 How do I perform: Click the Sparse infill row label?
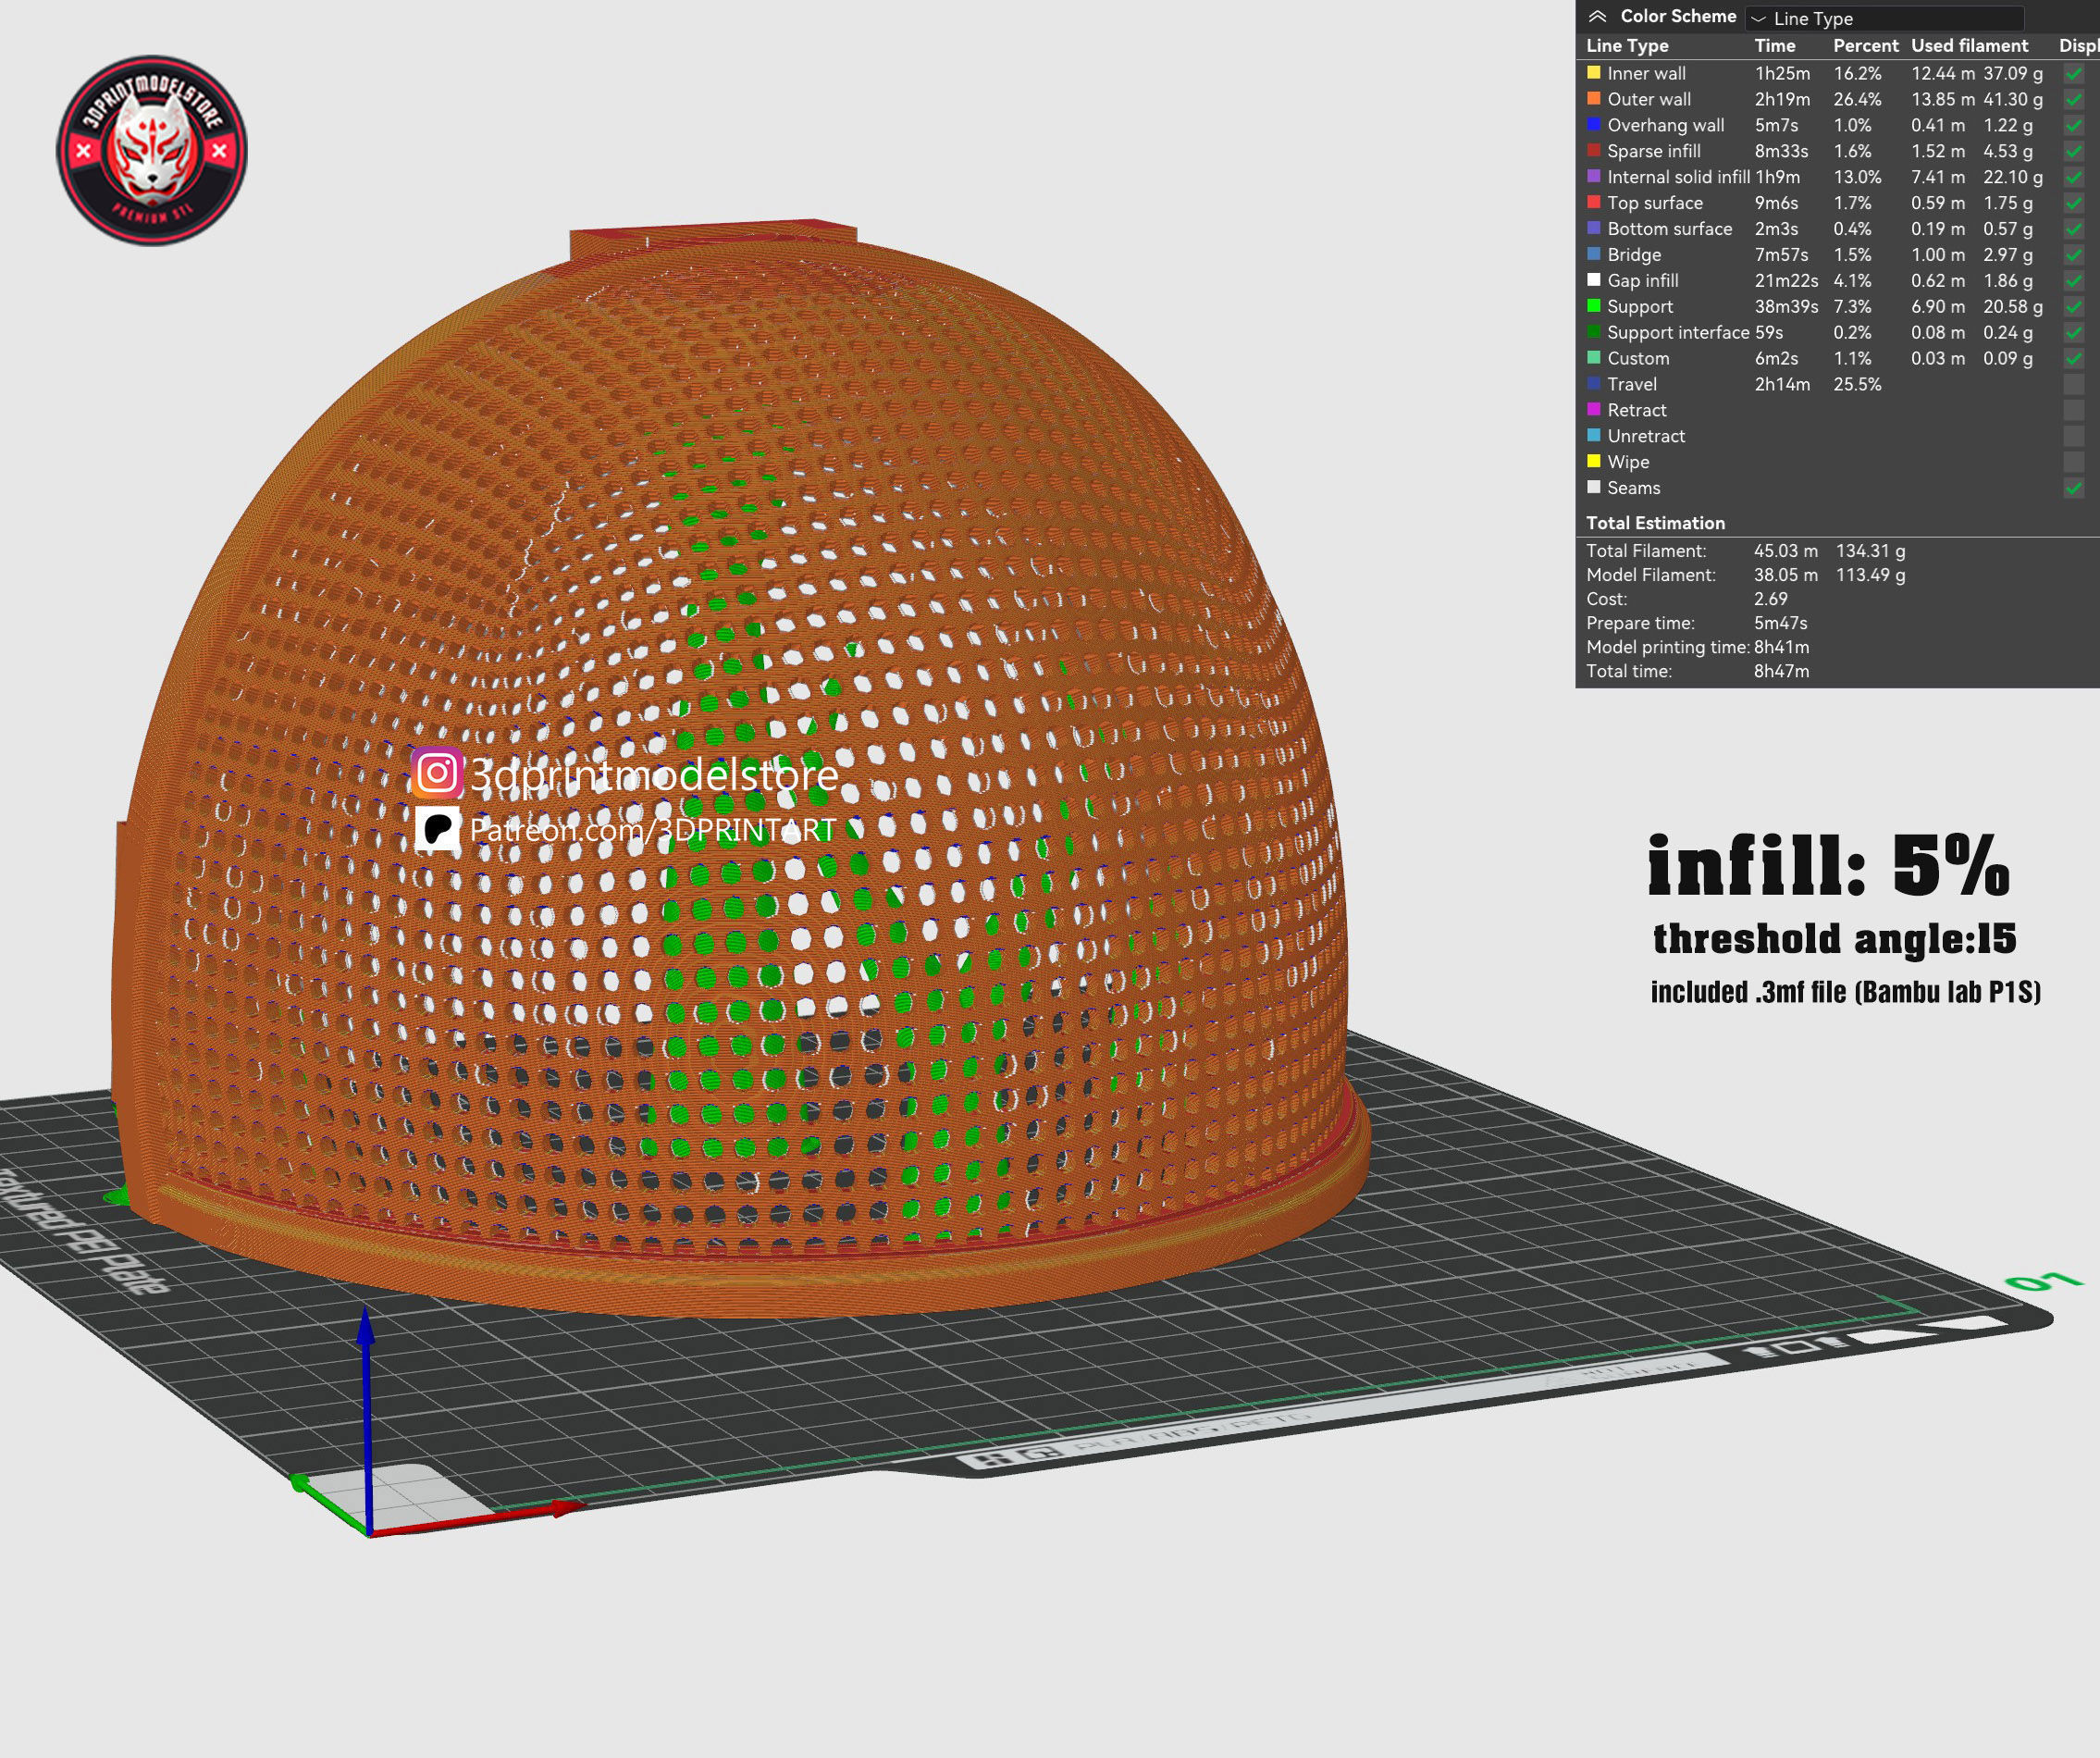point(1653,151)
